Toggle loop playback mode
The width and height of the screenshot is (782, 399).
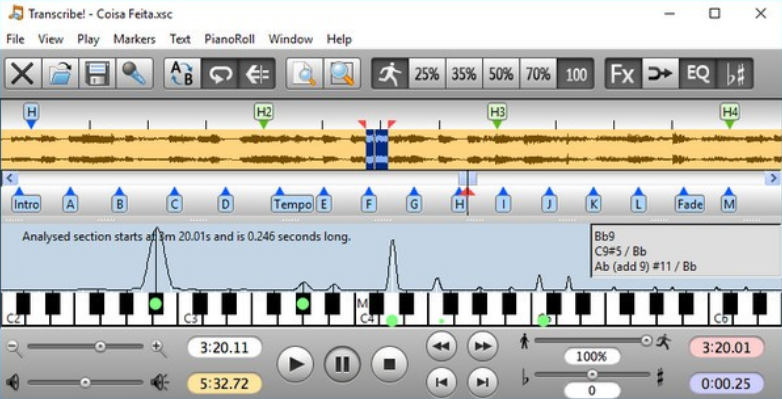[x=219, y=74]
